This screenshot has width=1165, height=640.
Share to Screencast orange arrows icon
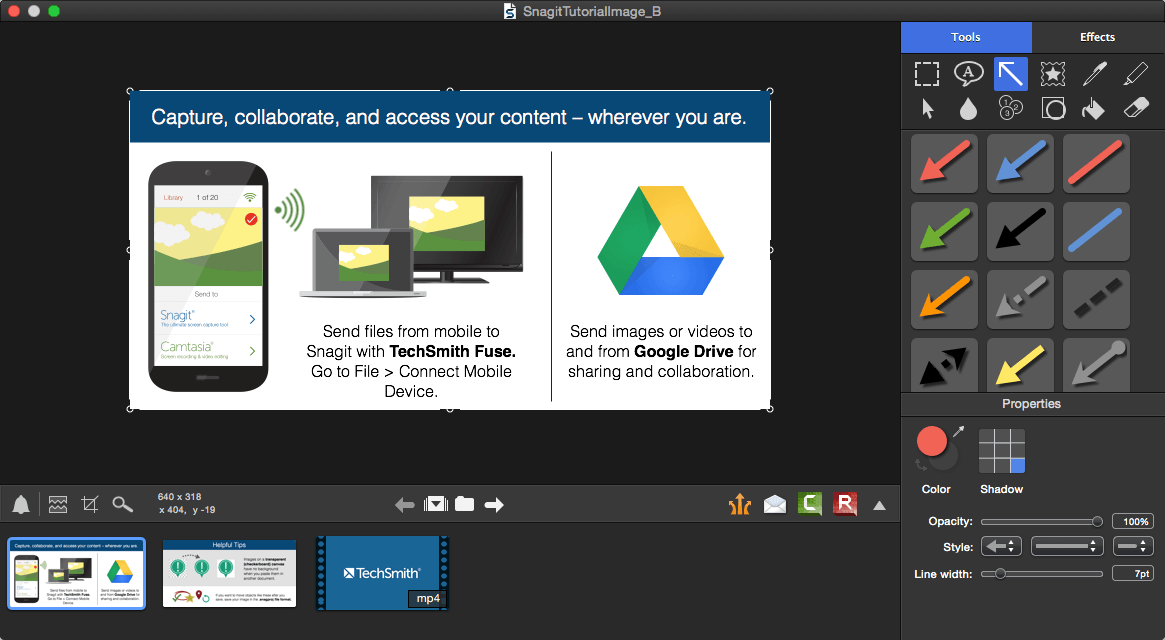(739, 505)
